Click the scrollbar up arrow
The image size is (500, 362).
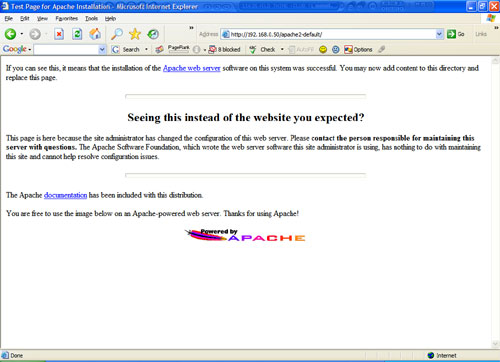[x=495, y=61]
